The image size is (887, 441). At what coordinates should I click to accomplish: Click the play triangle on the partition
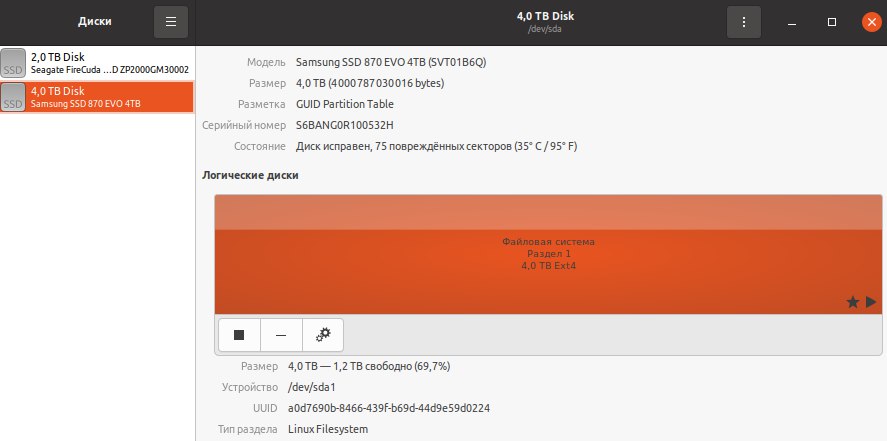coord(871,302)
